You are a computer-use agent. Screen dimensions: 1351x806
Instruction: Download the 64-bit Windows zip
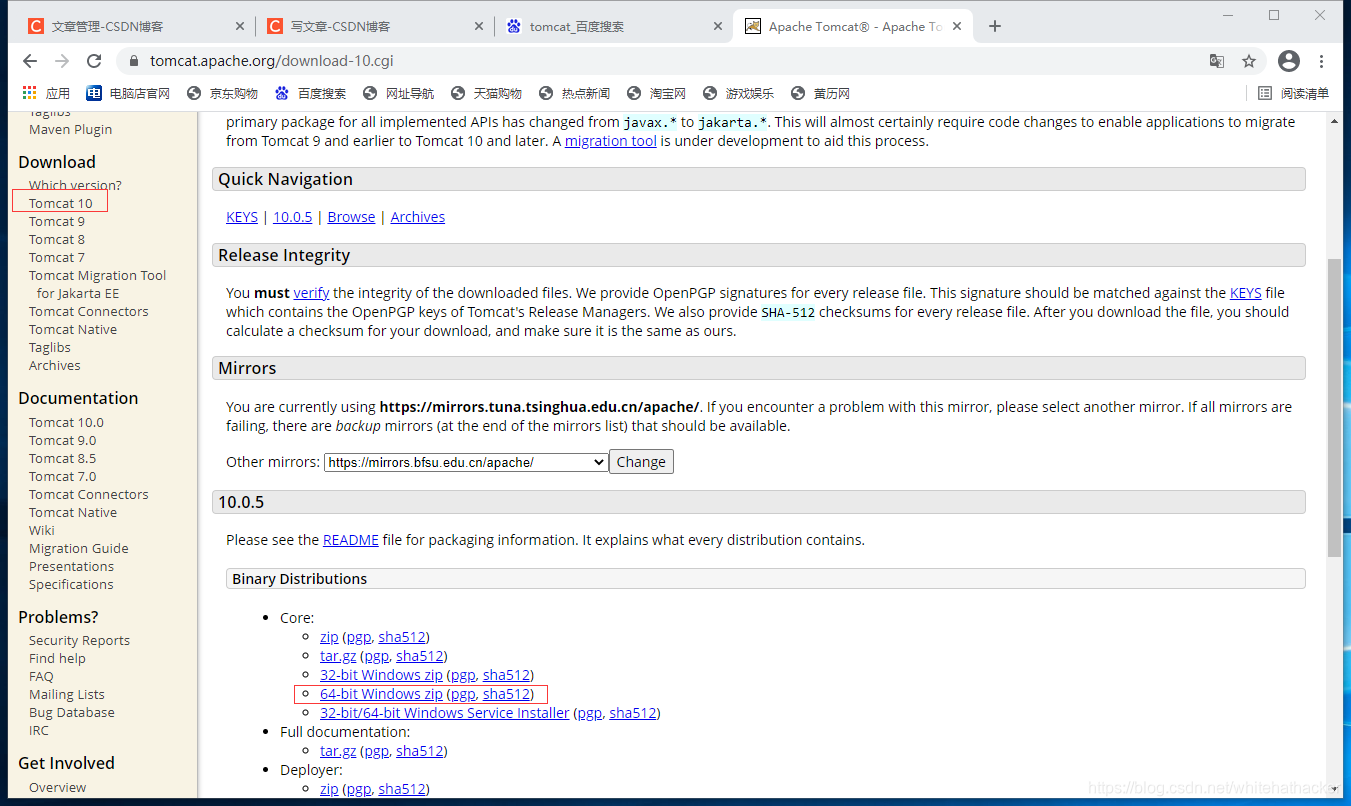[381, 694]
